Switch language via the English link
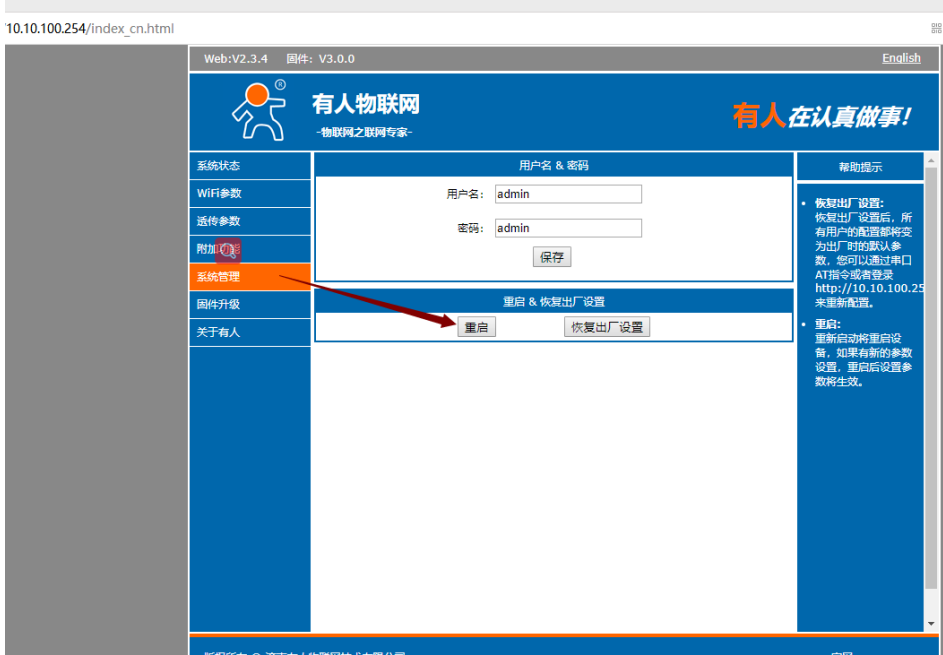 901,58
